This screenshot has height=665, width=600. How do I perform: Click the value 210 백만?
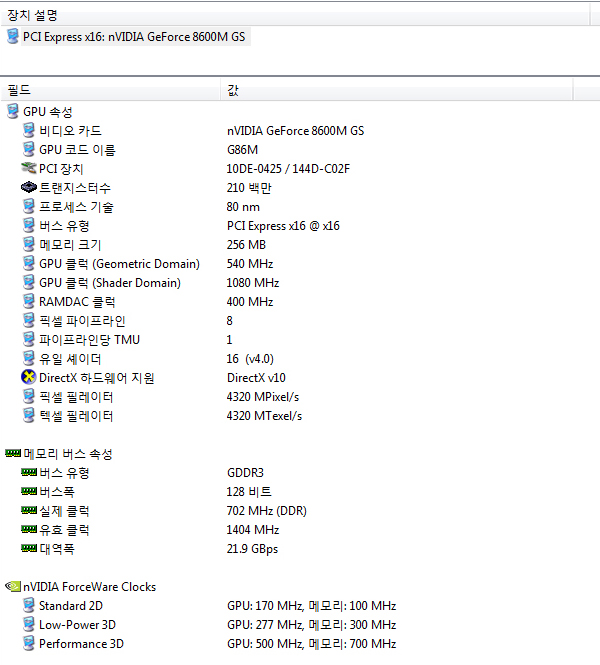click(x=249, y=187)
